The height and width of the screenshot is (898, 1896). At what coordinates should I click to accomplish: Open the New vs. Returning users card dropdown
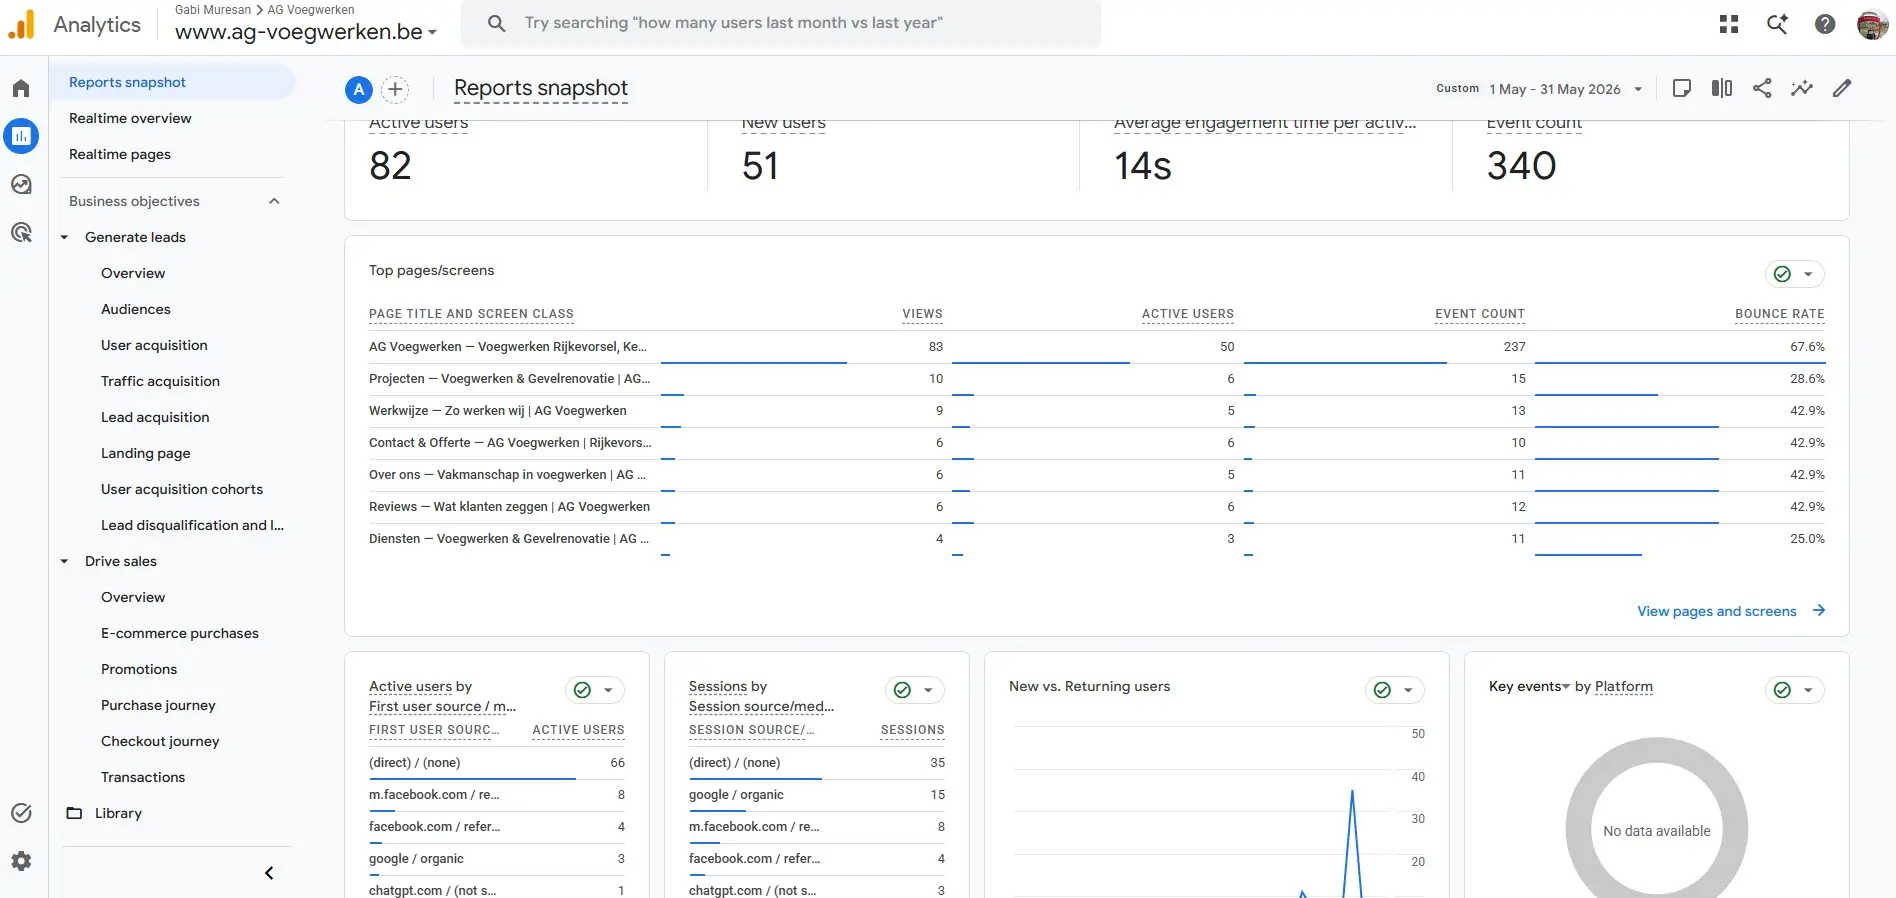pyautogui.click(x=1395, y=690)
